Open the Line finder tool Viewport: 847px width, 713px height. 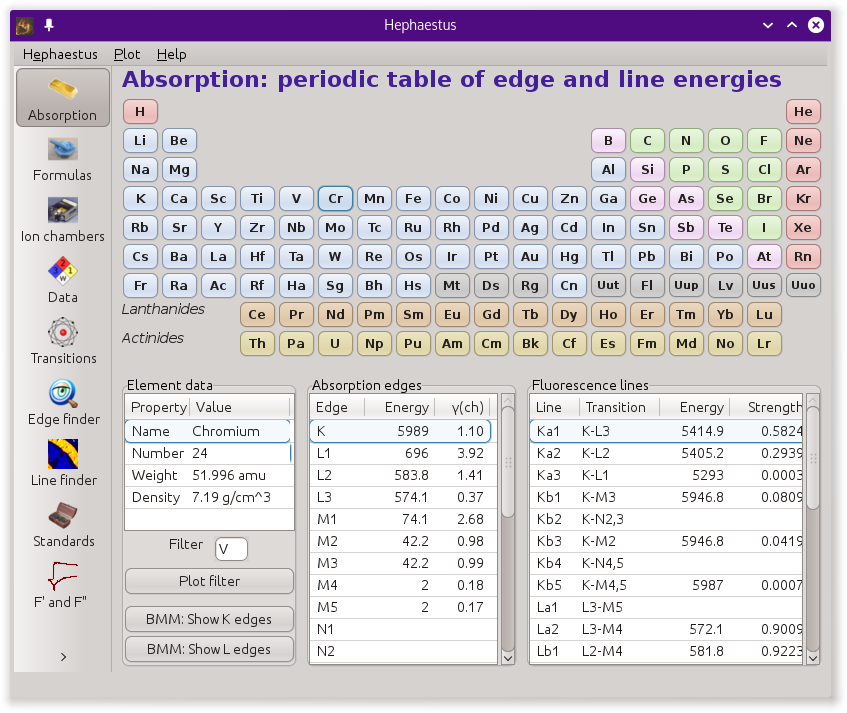(x=63, y=464)
